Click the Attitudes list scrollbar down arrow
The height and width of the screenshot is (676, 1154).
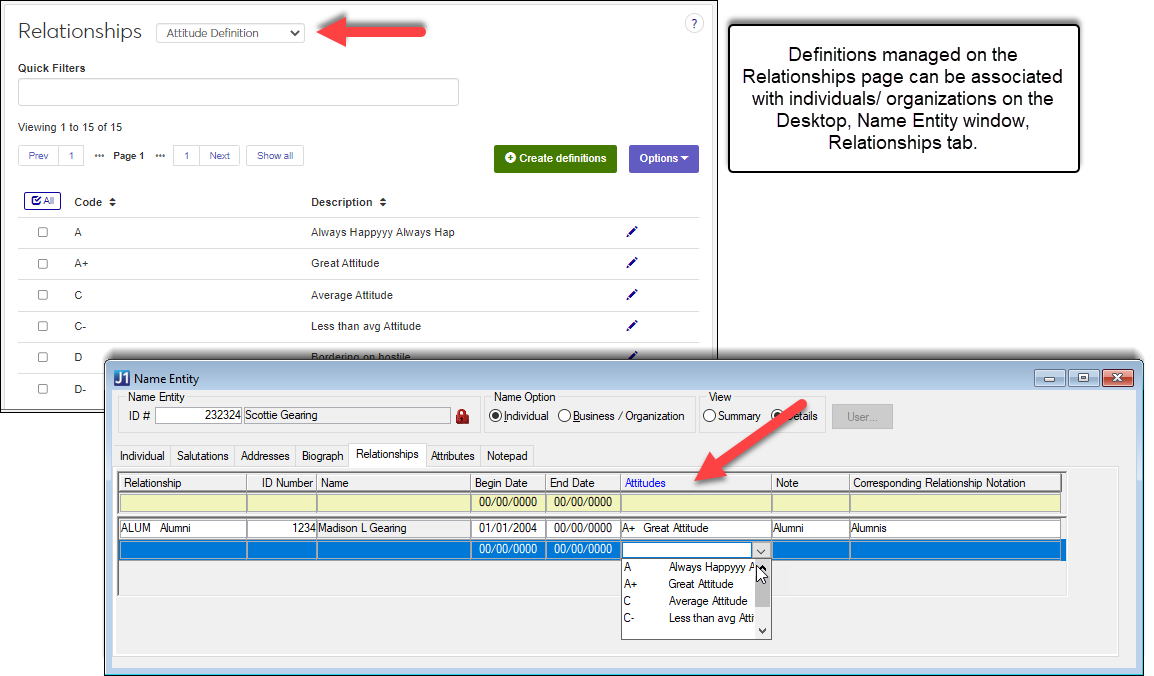pyautogui.click(x=762, y=630)
